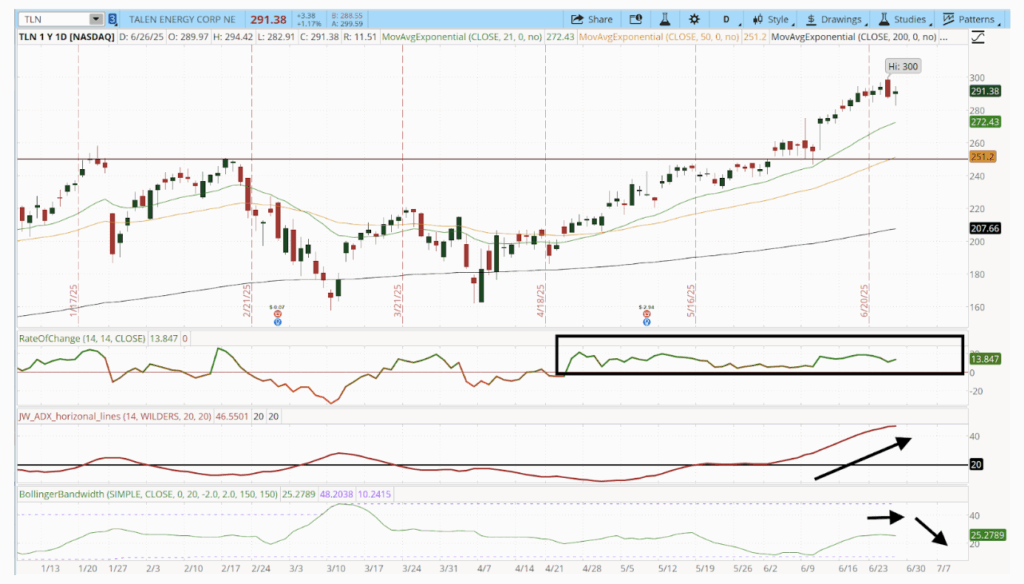Screen dimensions: 1024x584
Task: Click the blue dividend icon near 2/24
Action: coord(278,321)
